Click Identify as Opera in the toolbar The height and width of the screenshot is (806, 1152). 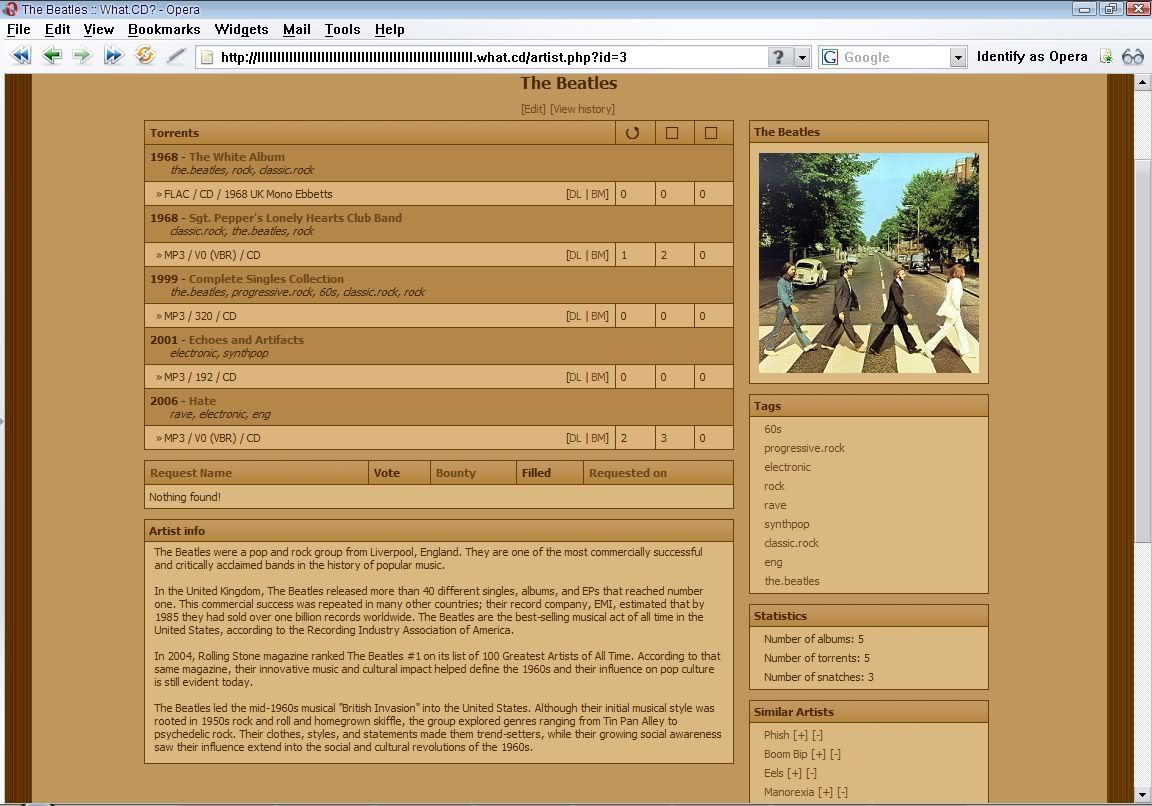[1032, 57]
